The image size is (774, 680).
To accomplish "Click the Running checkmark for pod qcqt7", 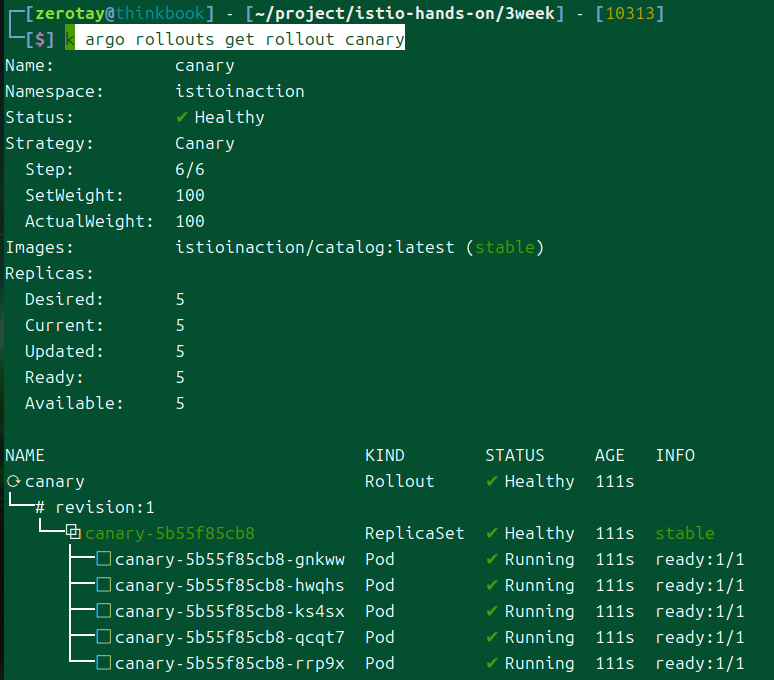I will point(492,637).
